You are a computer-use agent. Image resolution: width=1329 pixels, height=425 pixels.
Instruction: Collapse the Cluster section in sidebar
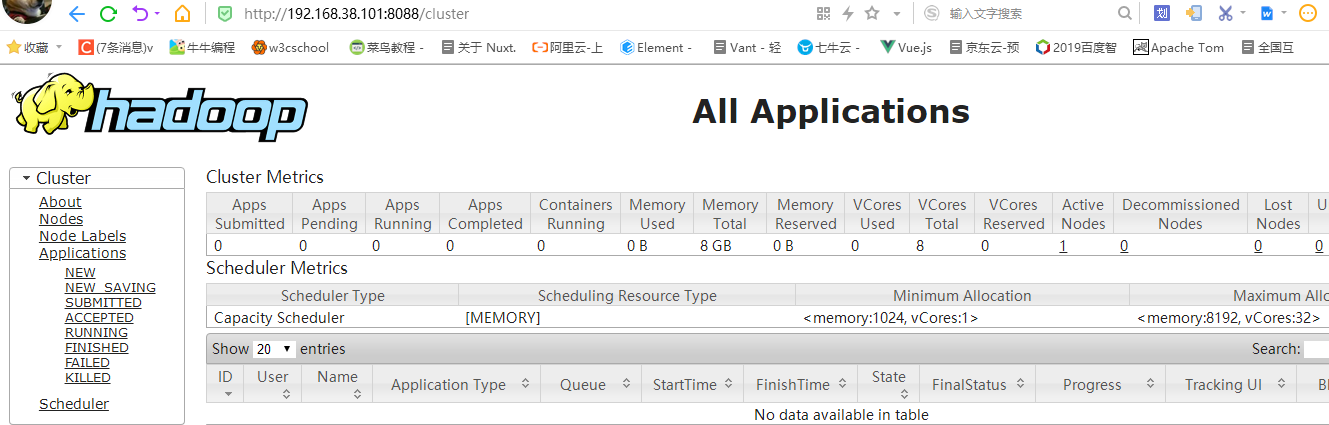tap(26, 178)
